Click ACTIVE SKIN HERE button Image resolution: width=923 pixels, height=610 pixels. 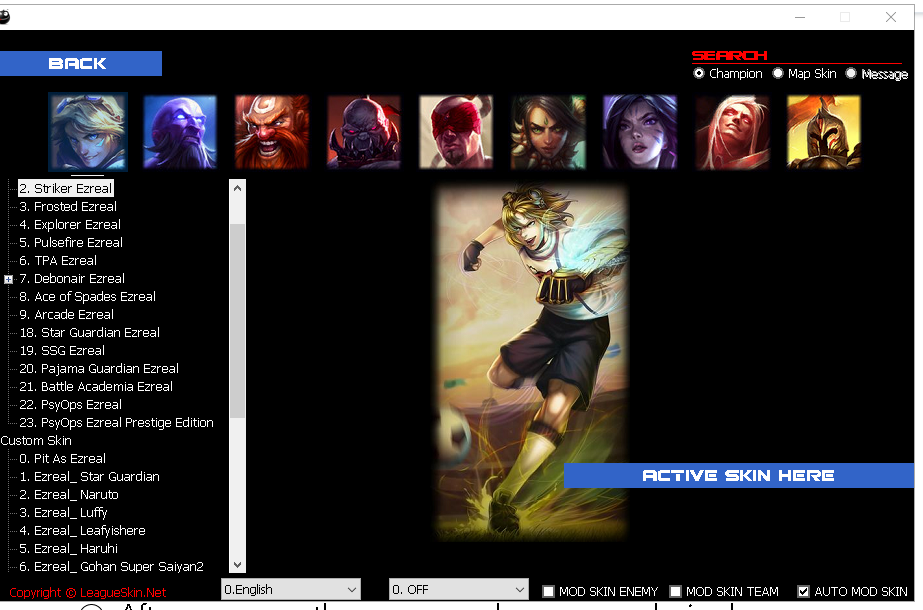[739, 476]
